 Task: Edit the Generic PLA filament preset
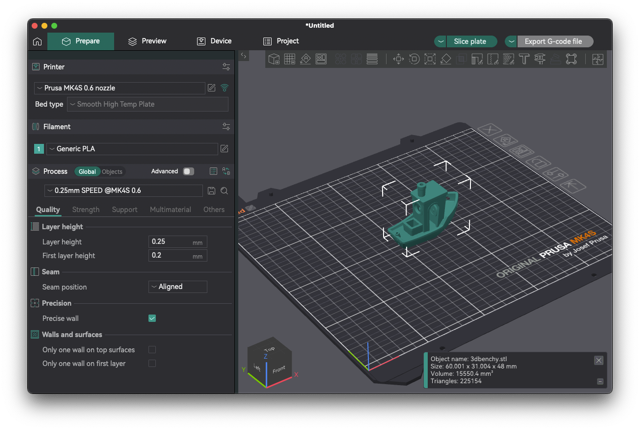pos(224,149)
